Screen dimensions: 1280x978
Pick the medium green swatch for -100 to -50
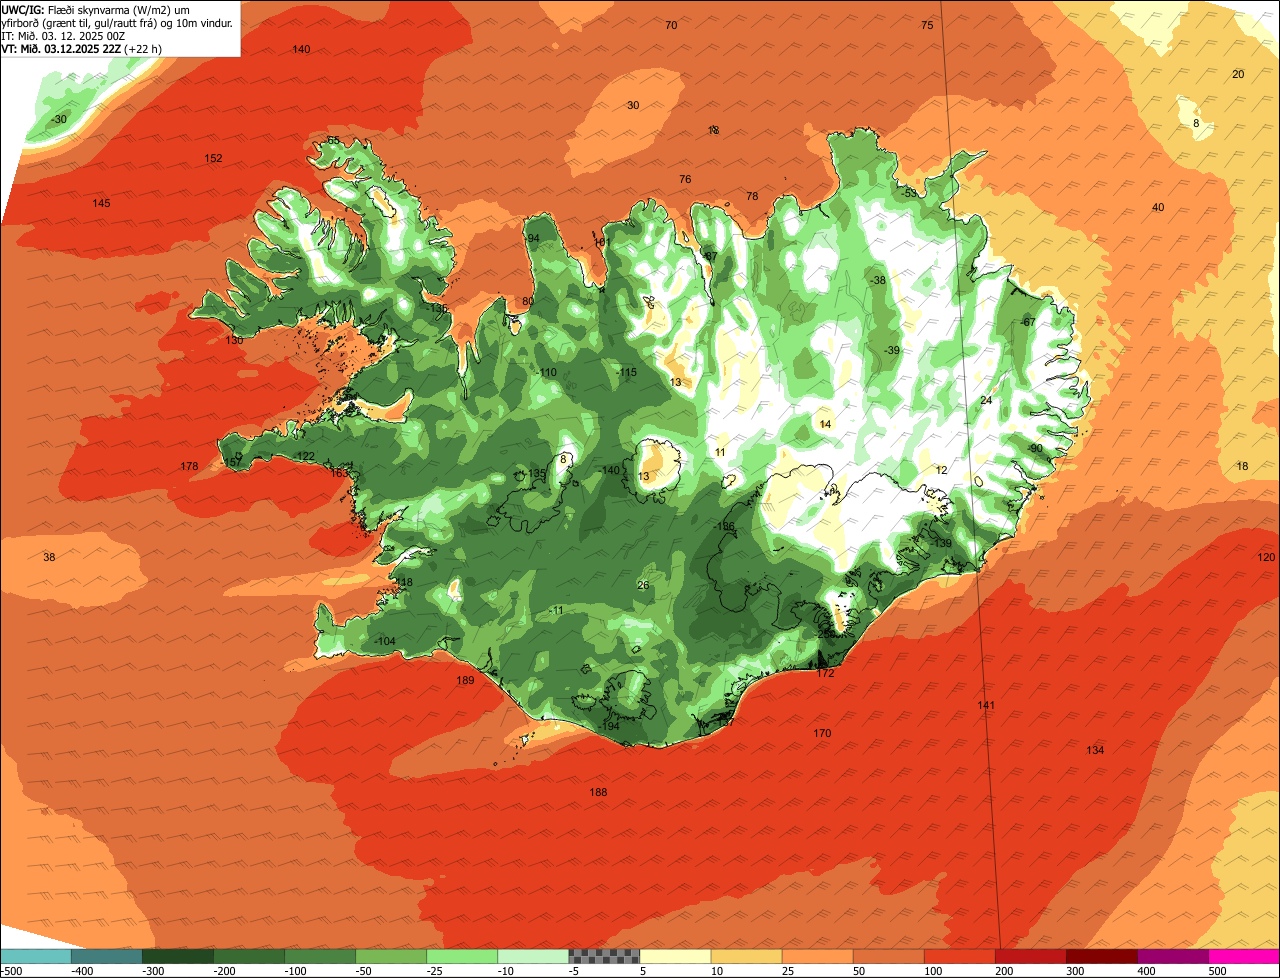(319, 956)
